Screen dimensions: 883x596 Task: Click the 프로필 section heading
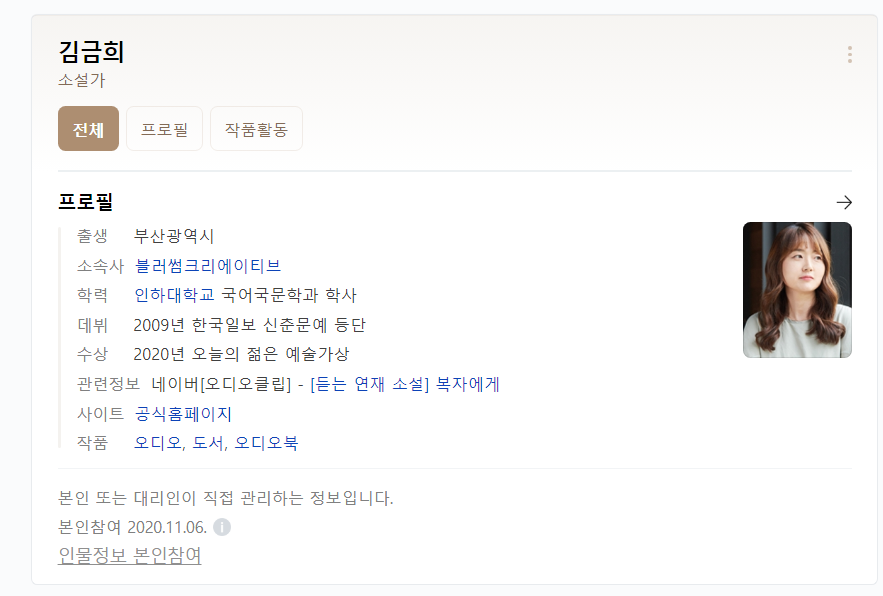click(x=86, y=202)
